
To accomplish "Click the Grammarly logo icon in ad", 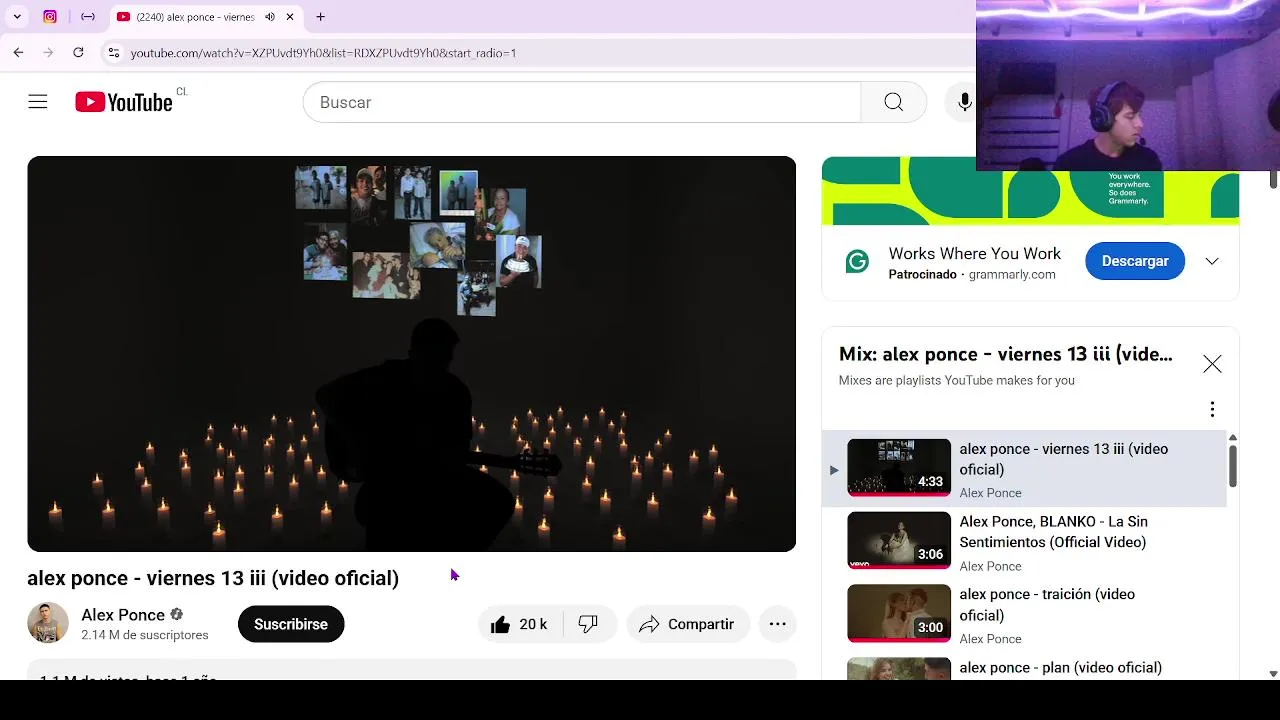I will click(857, 262).
